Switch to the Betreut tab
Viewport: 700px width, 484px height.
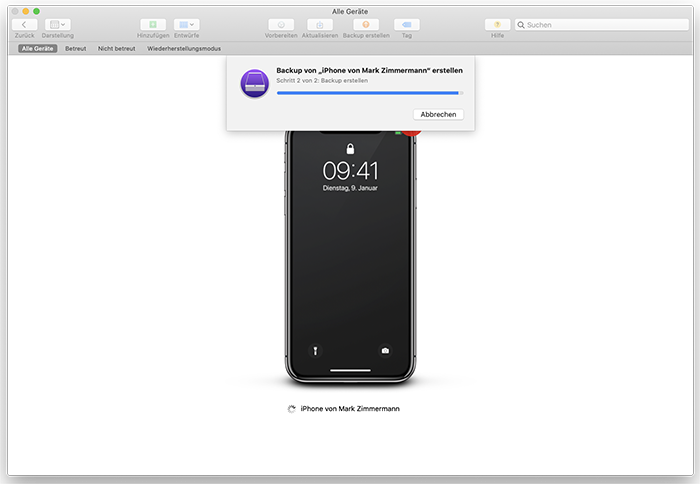click(x=76, y=48)
